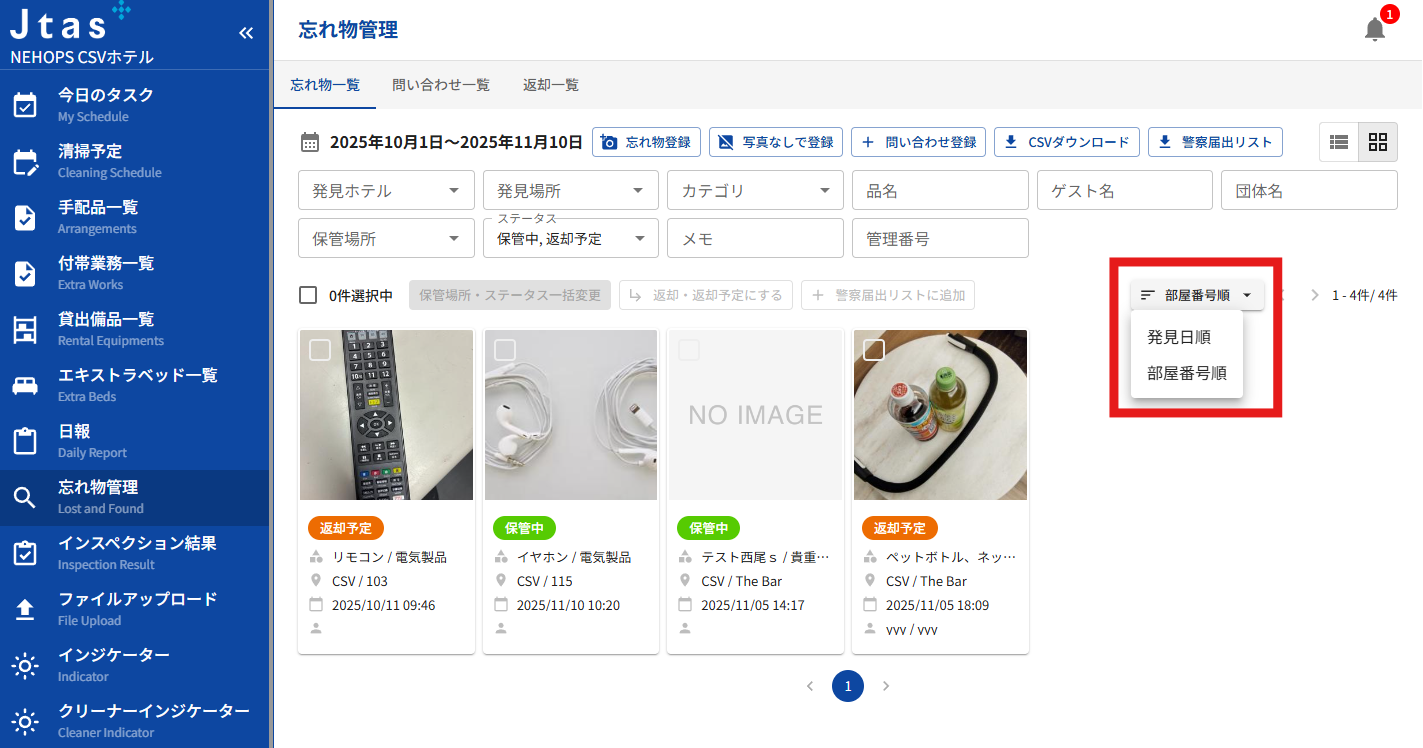Open Daily Report clipboard icon in sidebar
This screenshot has width=1423, height=748.
(x=25, y=441)
